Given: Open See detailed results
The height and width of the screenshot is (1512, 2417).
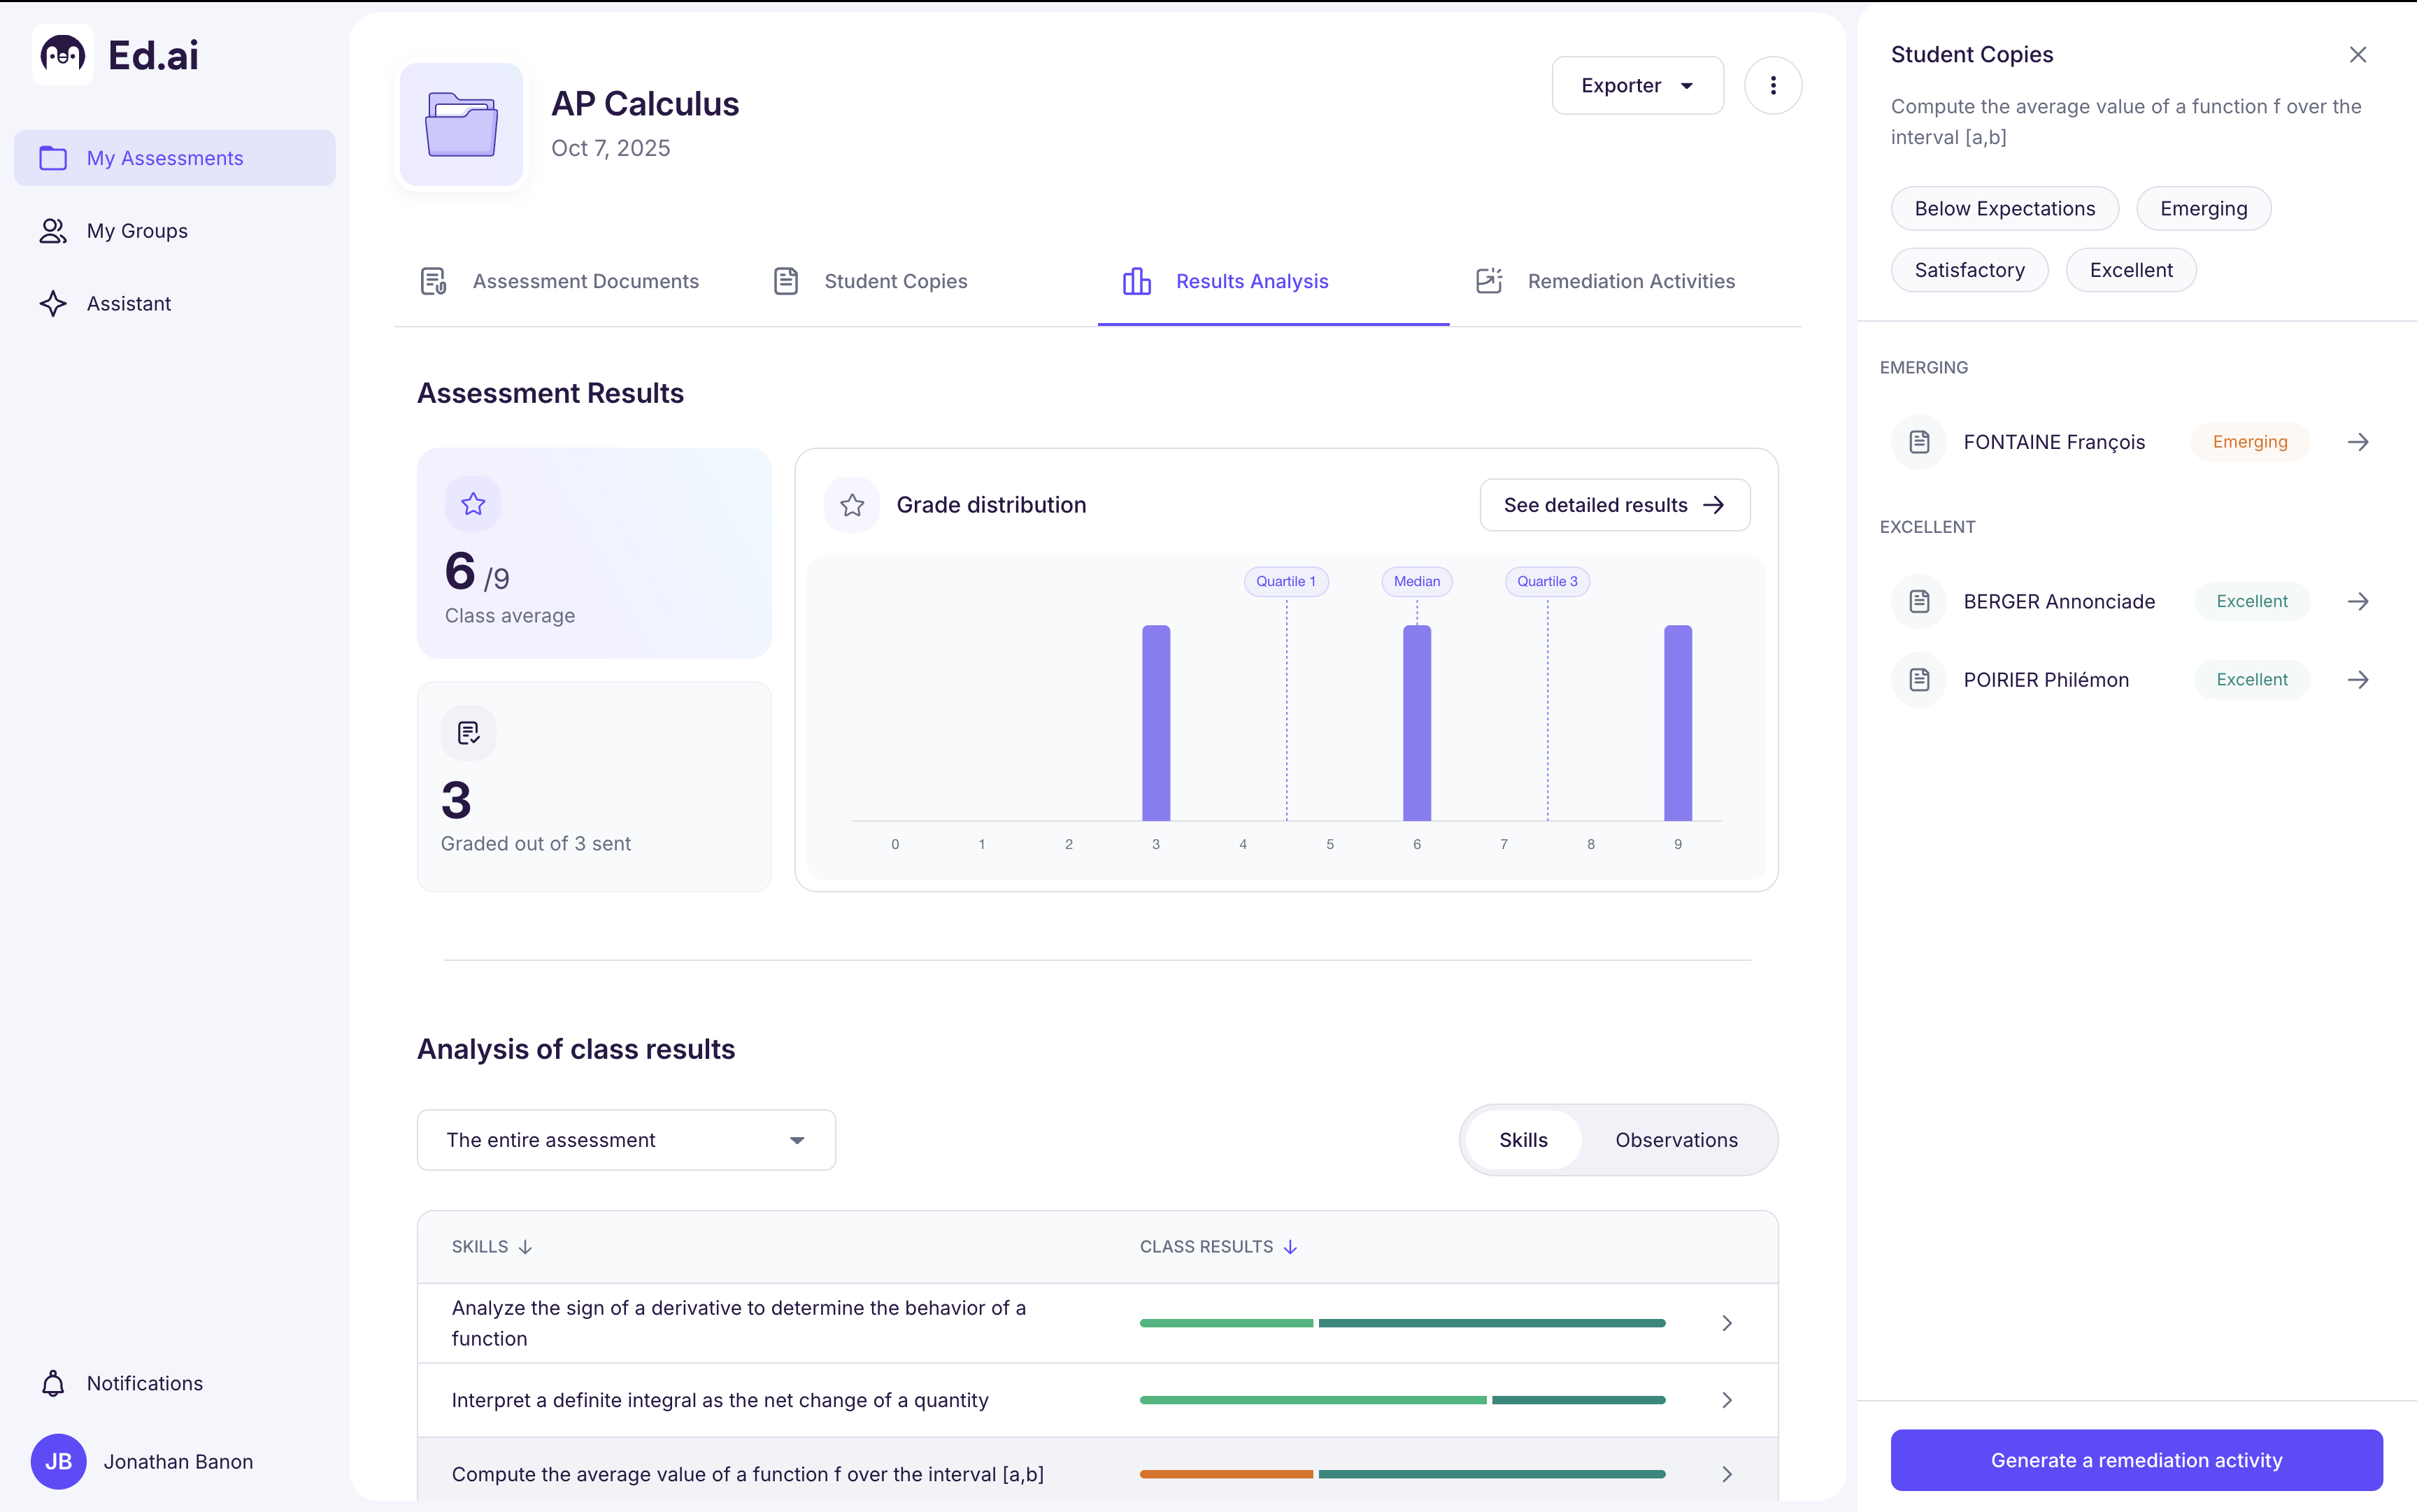Looking at the screenshot, I should pyautogui.click(x=1613, y=505).
